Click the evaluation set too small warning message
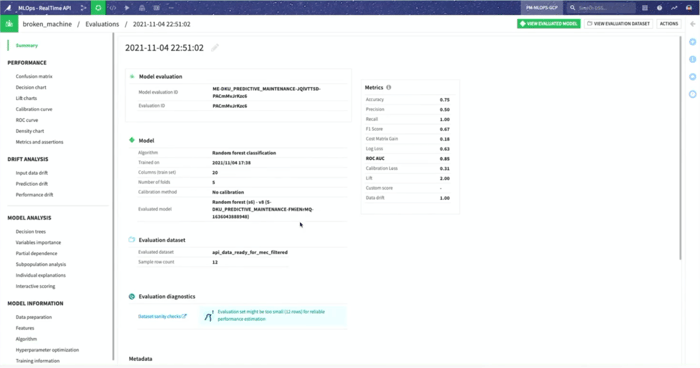 tap(271, 315)
